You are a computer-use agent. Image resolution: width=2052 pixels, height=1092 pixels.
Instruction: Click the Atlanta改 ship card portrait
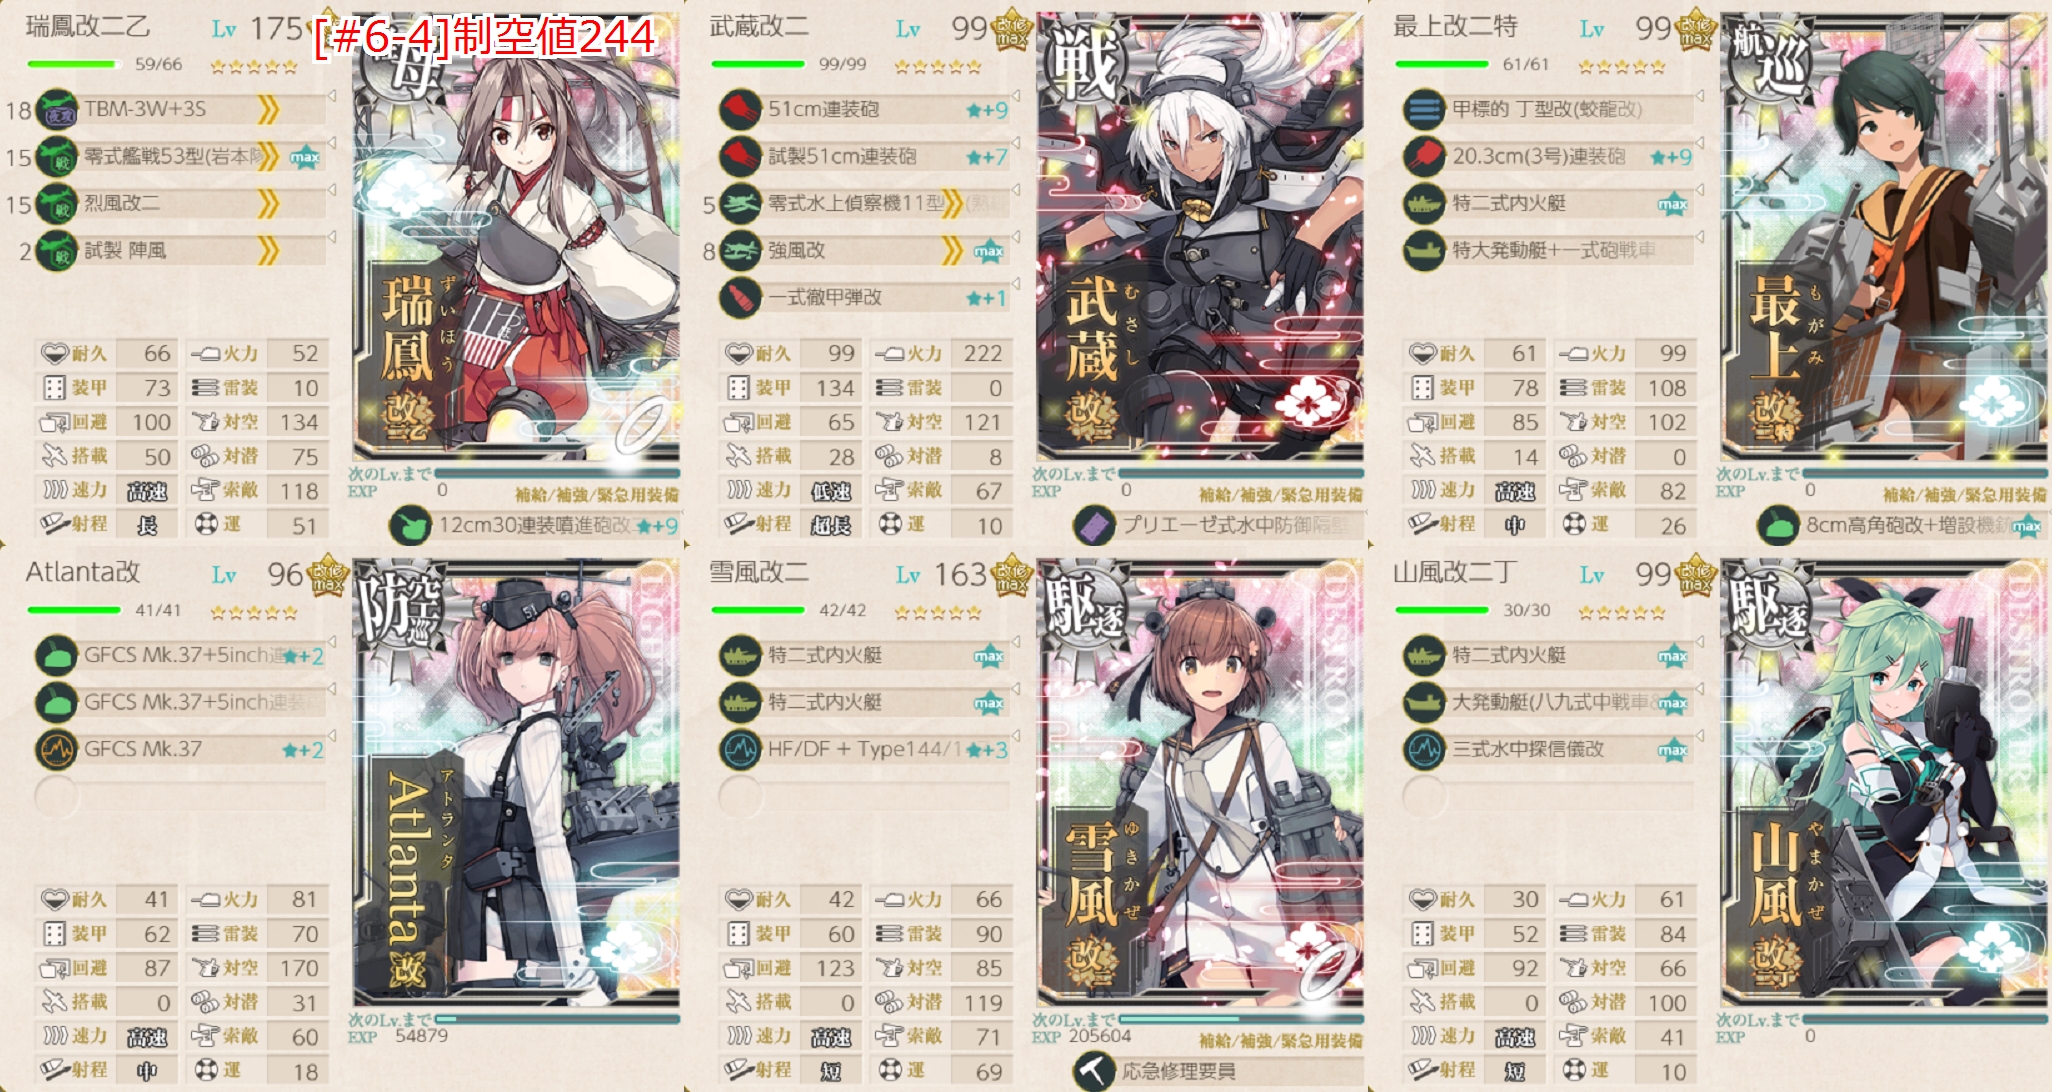coord(516,782)
